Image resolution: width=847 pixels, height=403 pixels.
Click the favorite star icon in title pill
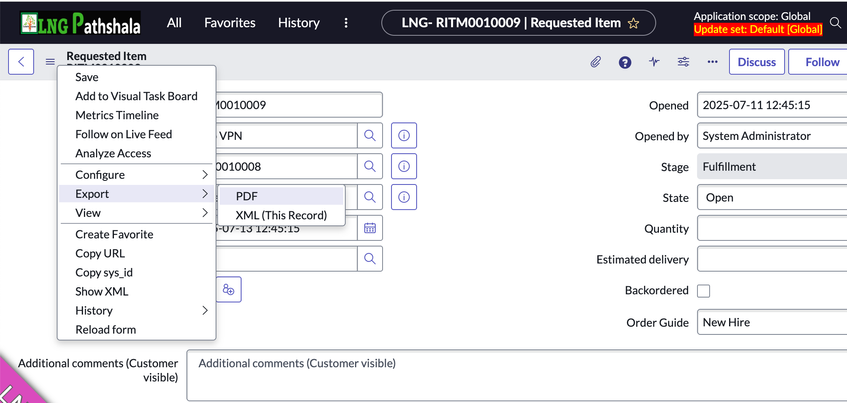coord(634,23)
